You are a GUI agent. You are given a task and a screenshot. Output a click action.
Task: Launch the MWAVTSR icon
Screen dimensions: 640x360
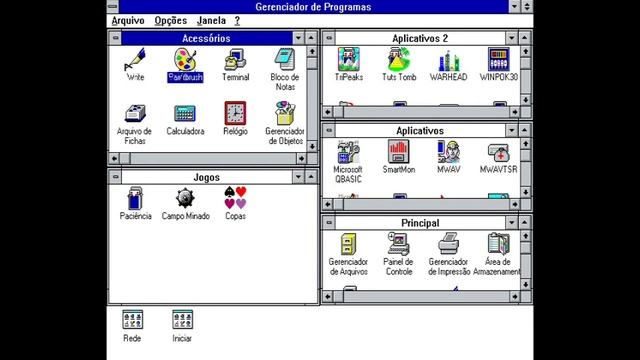click(x=498, y=153)
